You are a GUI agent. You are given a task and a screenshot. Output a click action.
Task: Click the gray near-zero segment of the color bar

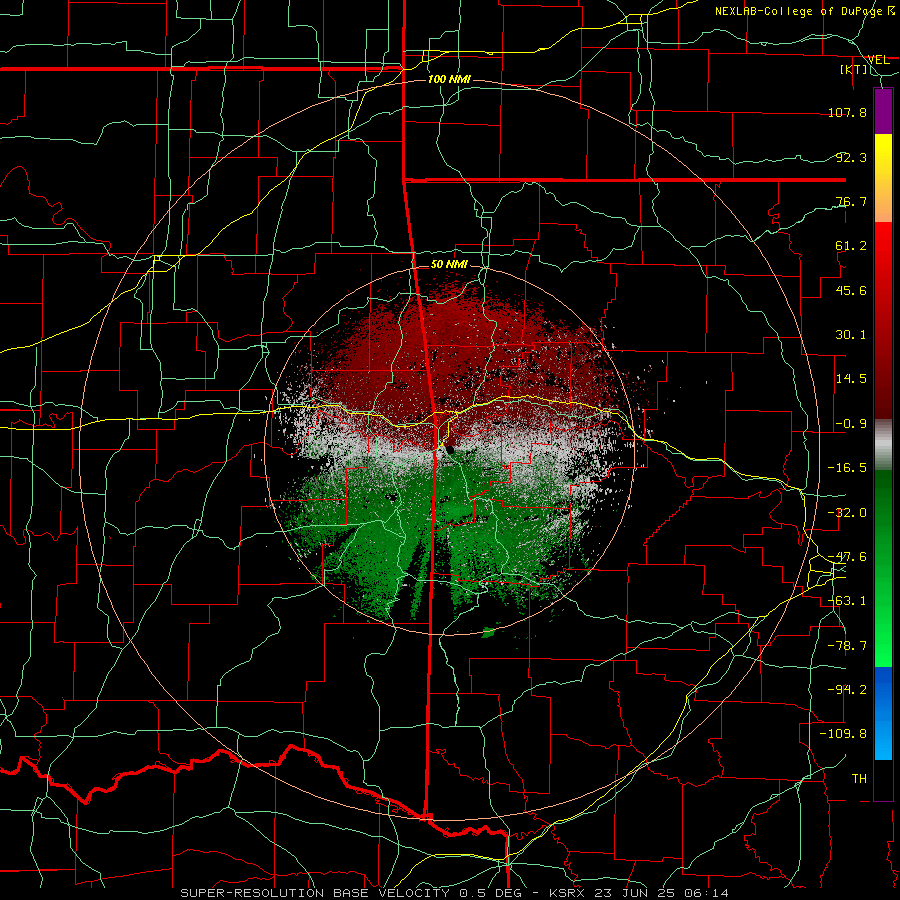point(883,445)
